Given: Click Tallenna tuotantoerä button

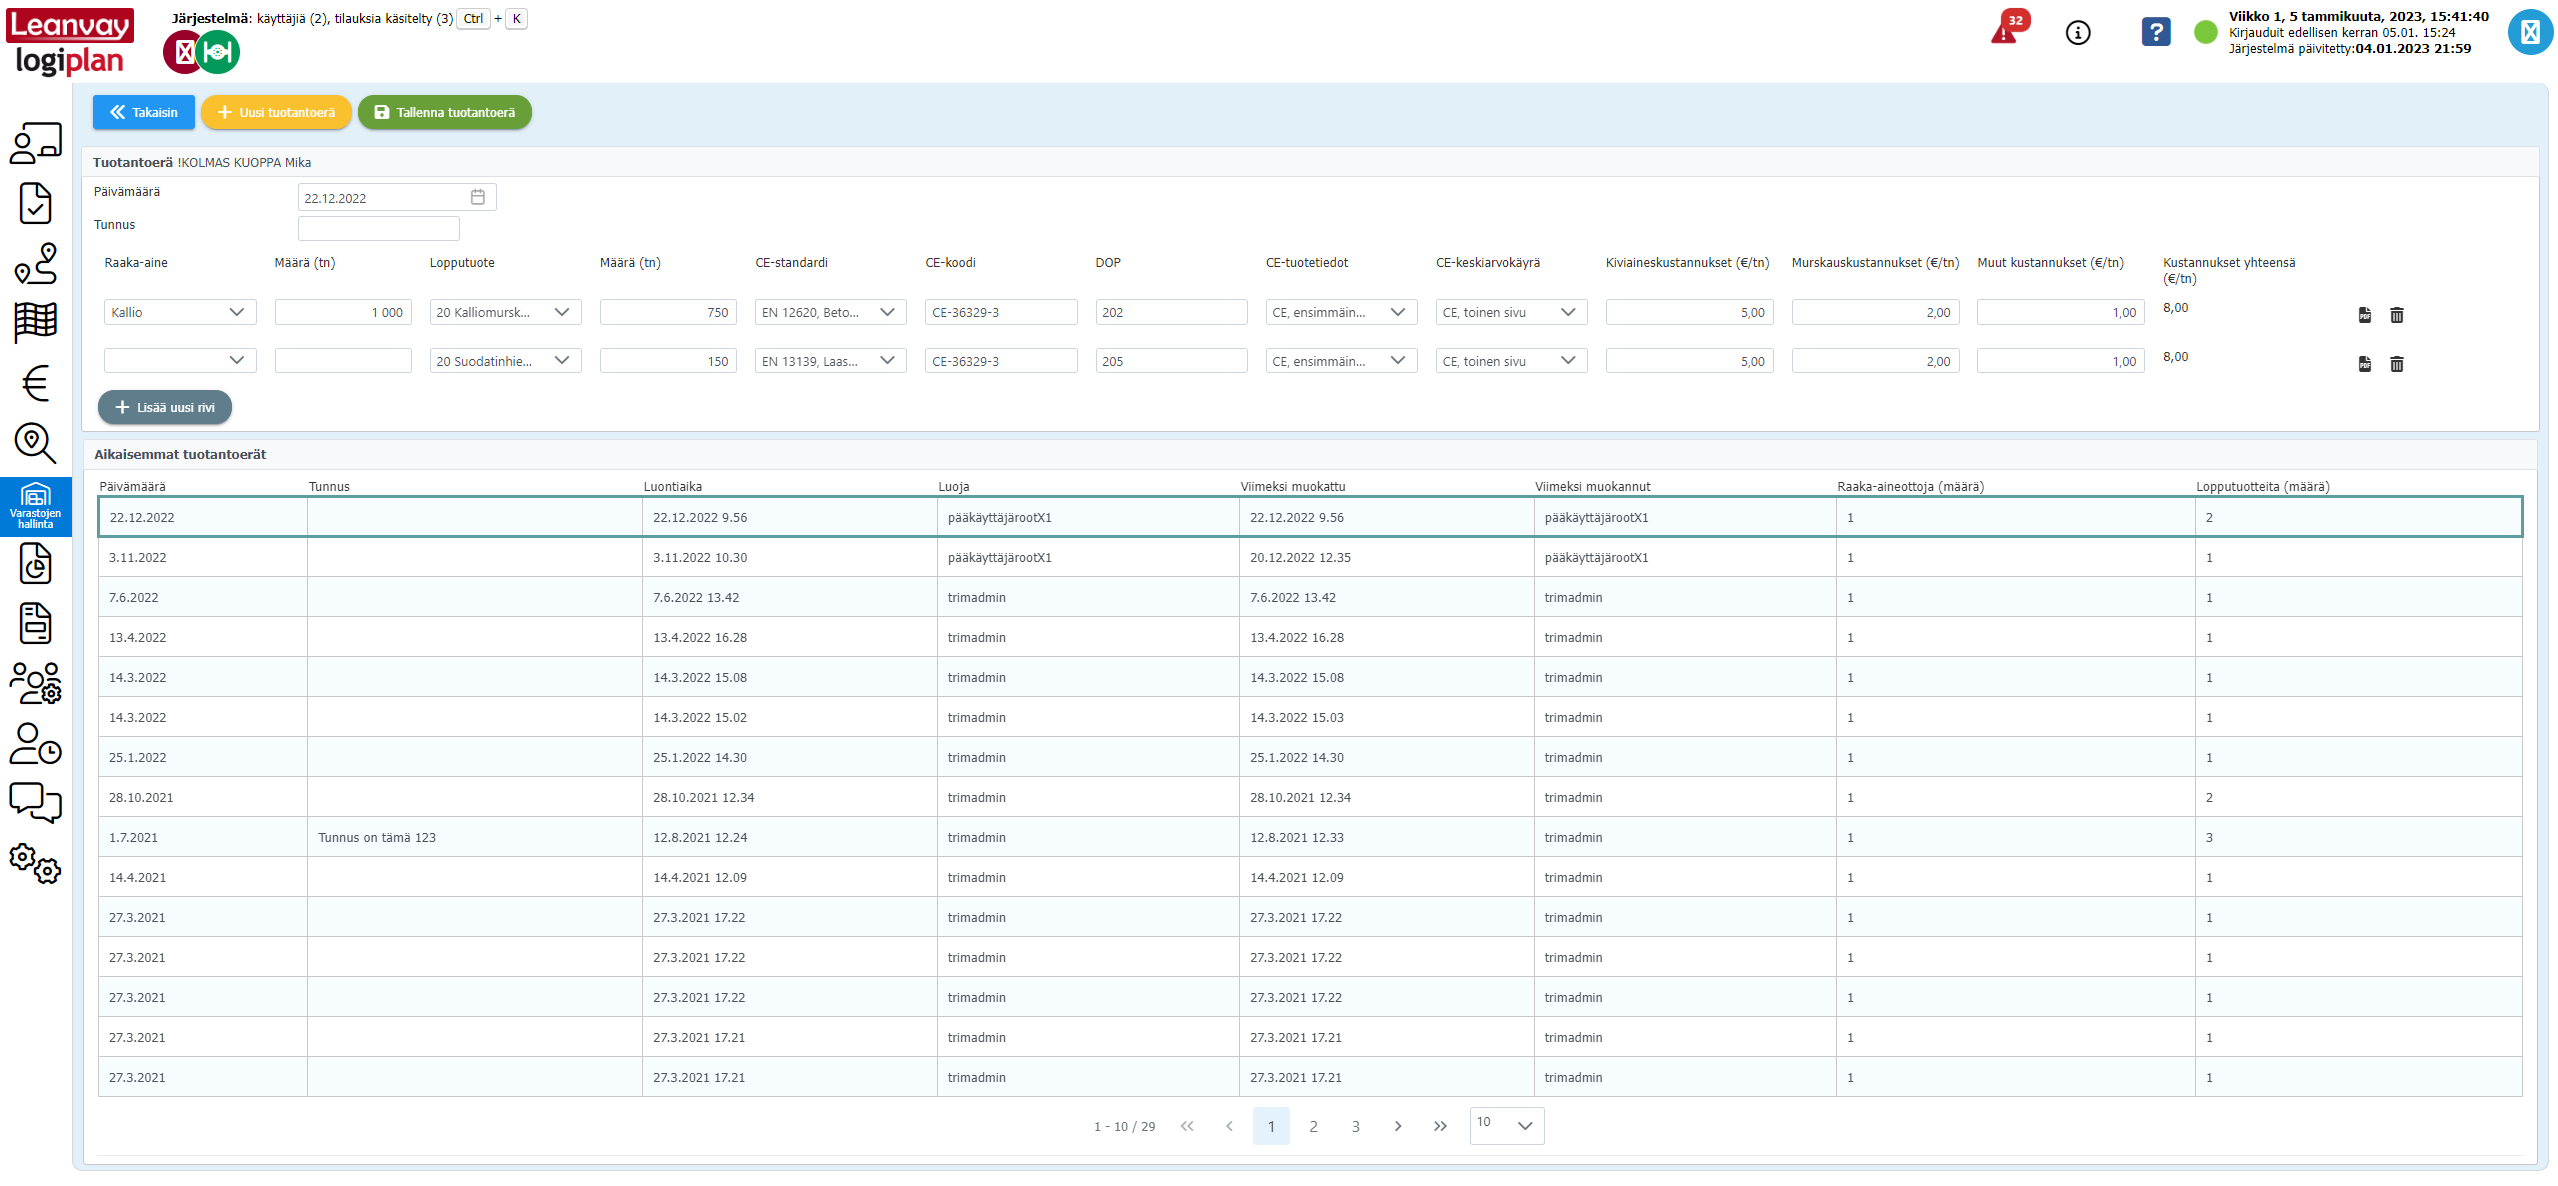Looking at the screenshot, I should [445, 112].
